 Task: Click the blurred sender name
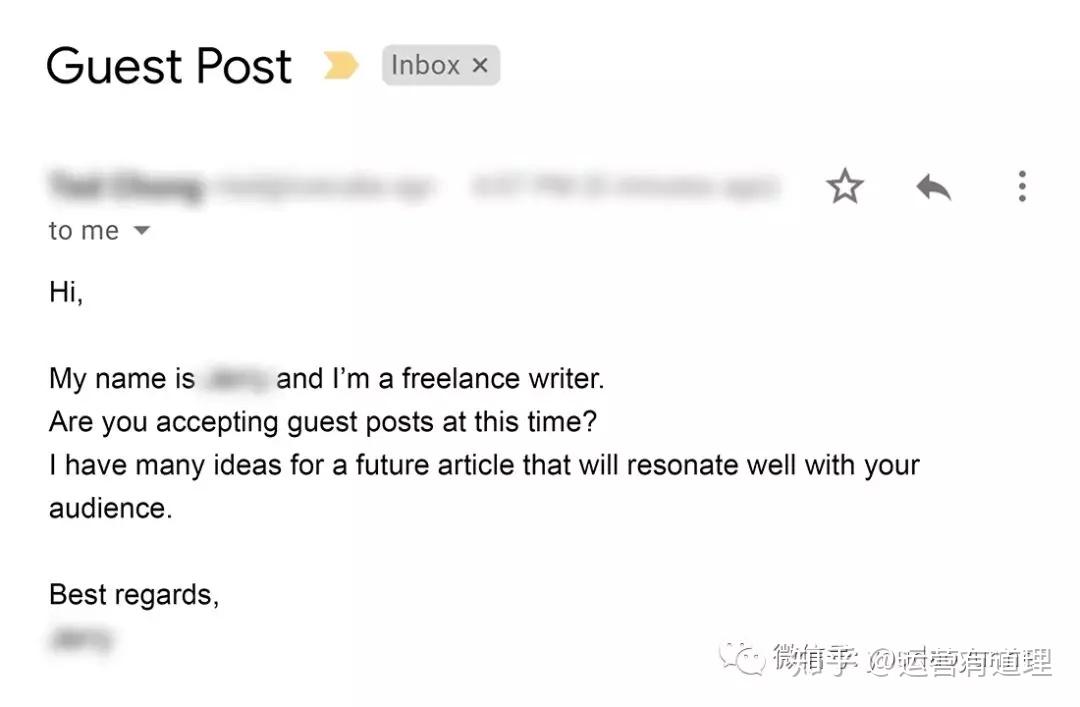tap(126, 186)
